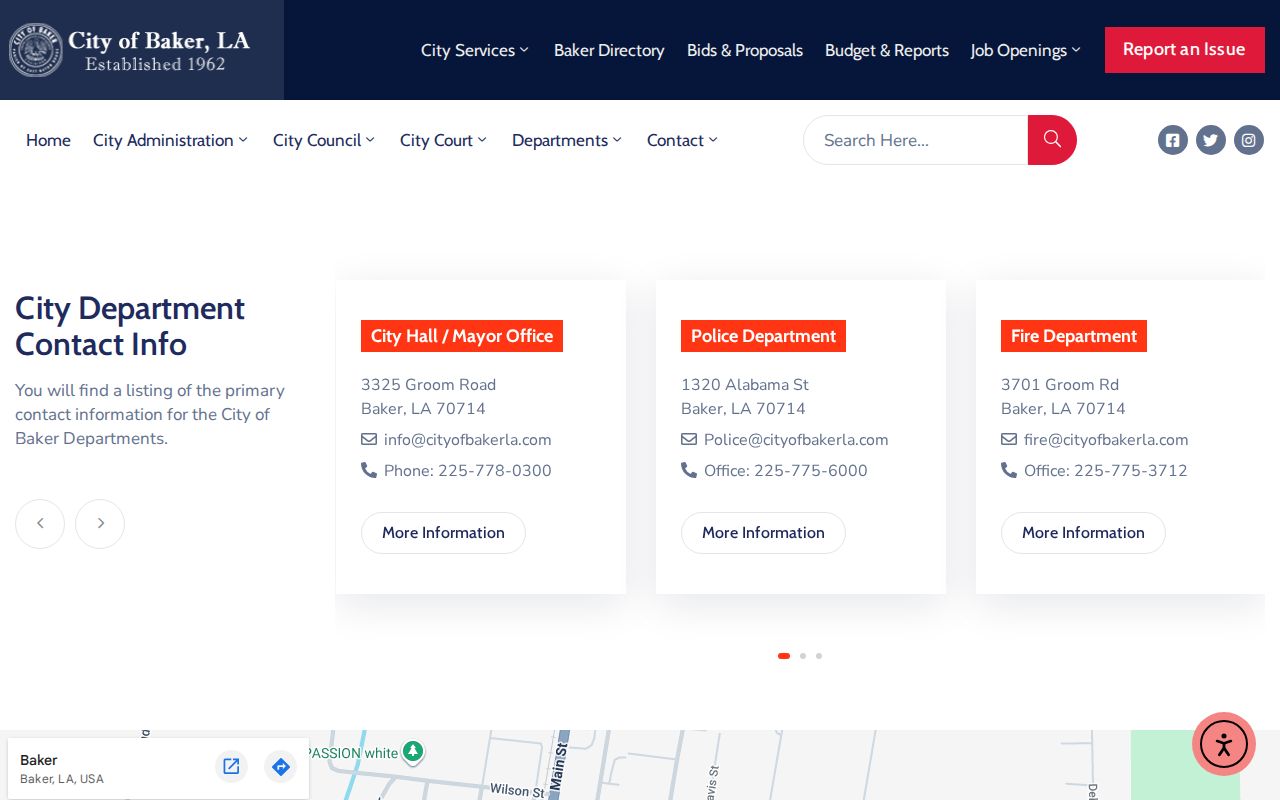Open Bids & Proposals page
This screenshot has height=800, width=1280.
[745, 50]
